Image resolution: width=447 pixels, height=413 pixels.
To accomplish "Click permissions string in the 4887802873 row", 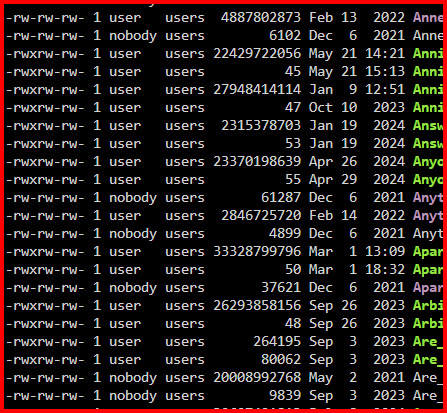I will click(x=45, y=18).
